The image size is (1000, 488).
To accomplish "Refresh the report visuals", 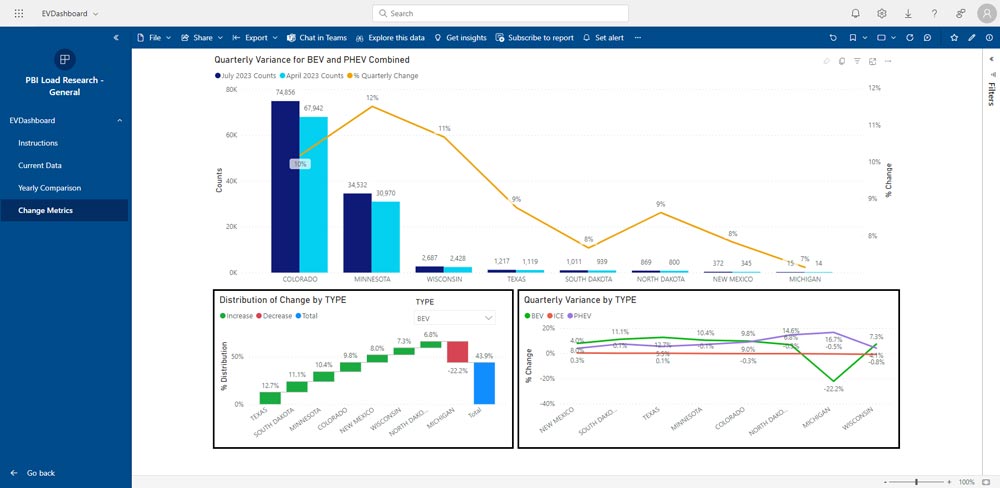I will 909,37.
